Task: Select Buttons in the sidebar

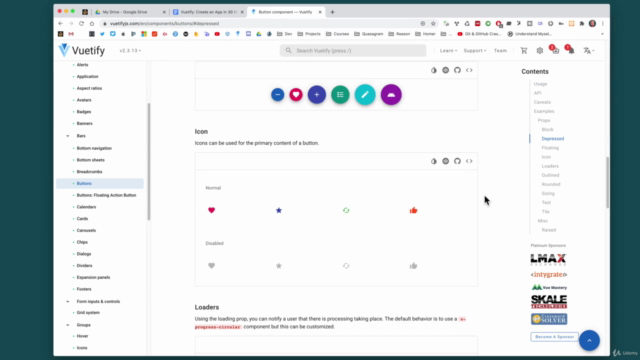Action: tap(100, 184)
